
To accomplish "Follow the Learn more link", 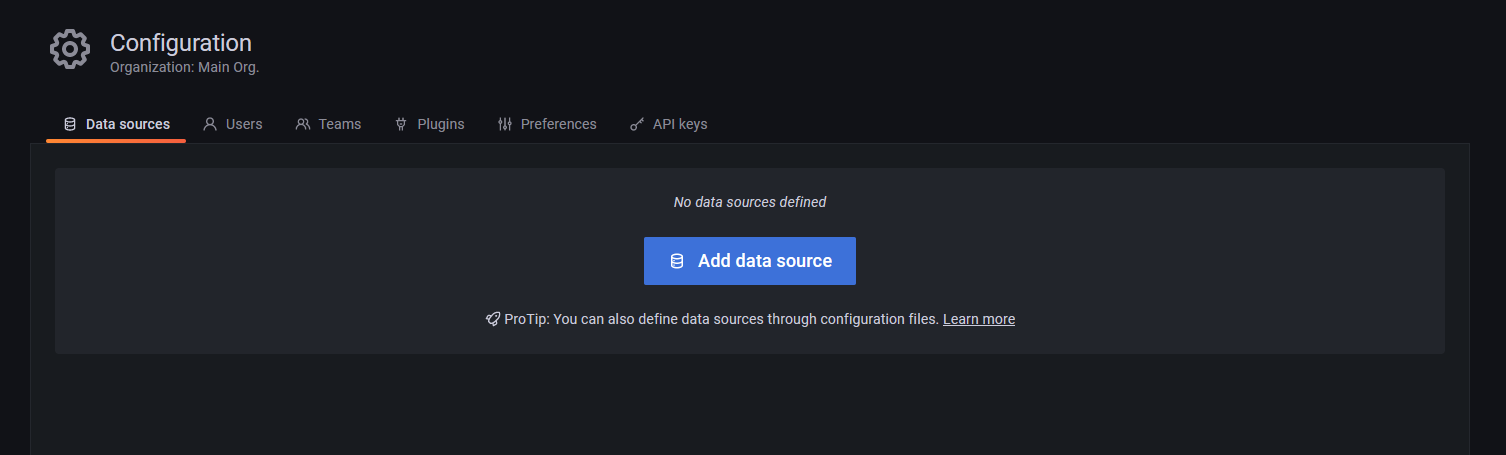I will pyautogui.click(x=978, y=319).
